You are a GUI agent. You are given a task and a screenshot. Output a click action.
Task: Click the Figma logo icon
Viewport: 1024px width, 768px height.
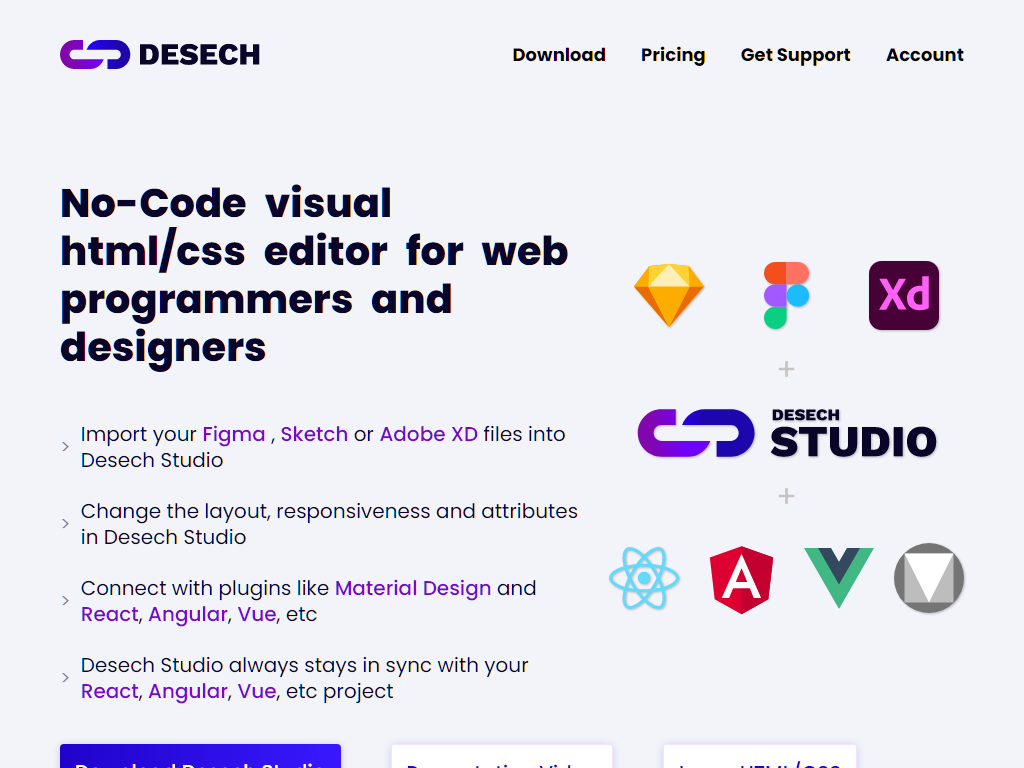tap(786, 295)
